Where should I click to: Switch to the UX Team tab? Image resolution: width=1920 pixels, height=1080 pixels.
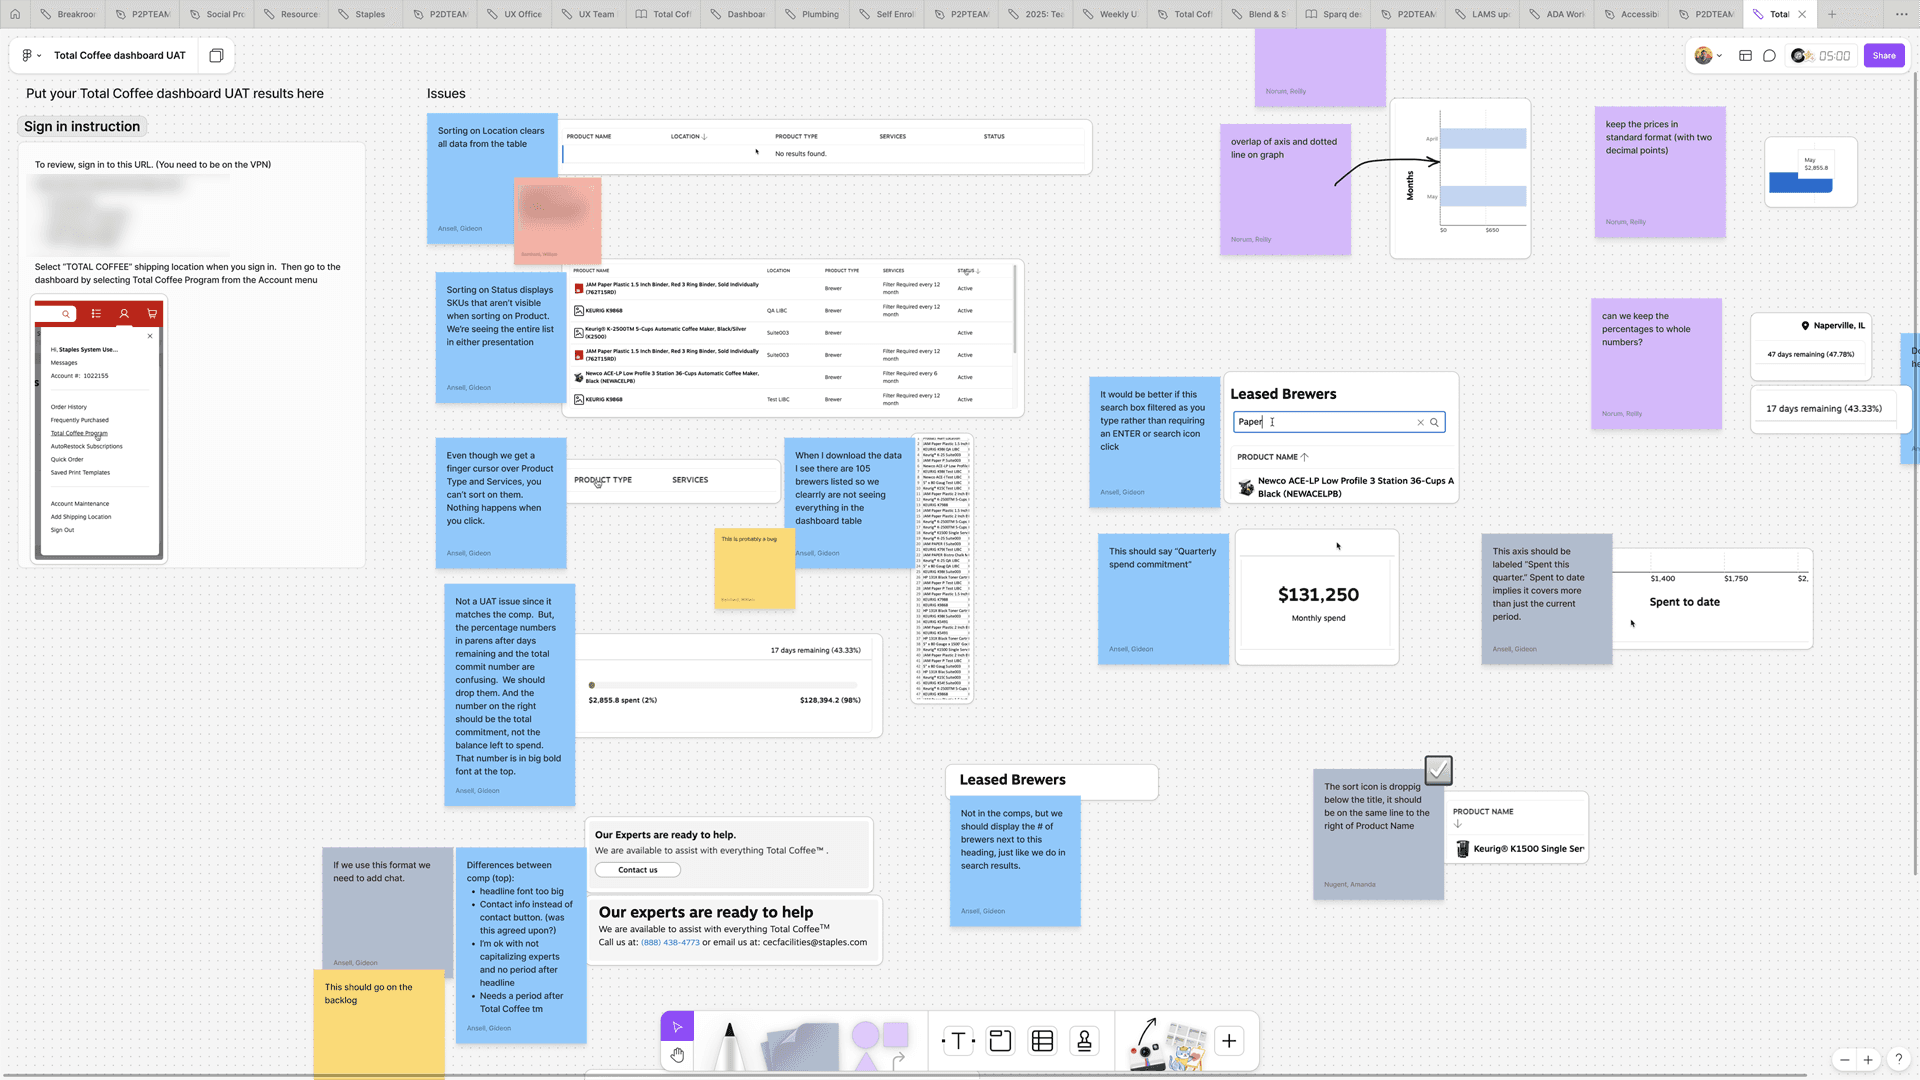pyautogui.click(x=590, y=14)
